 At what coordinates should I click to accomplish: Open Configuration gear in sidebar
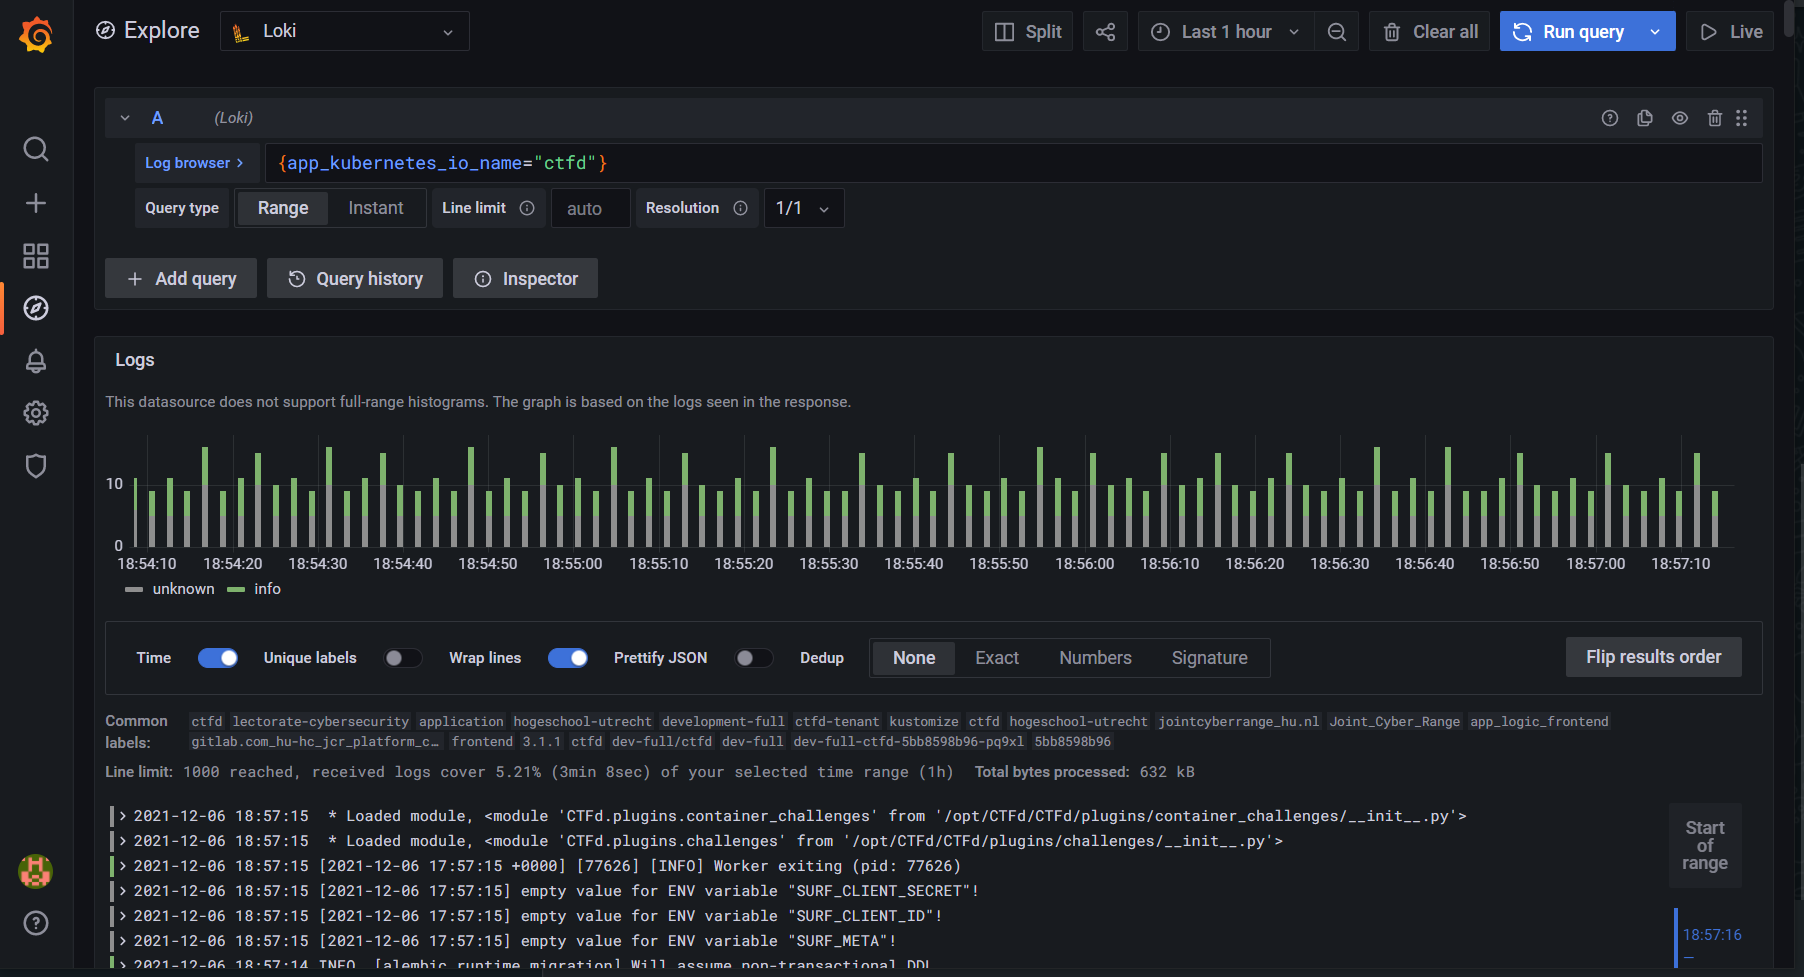point(36,413)
